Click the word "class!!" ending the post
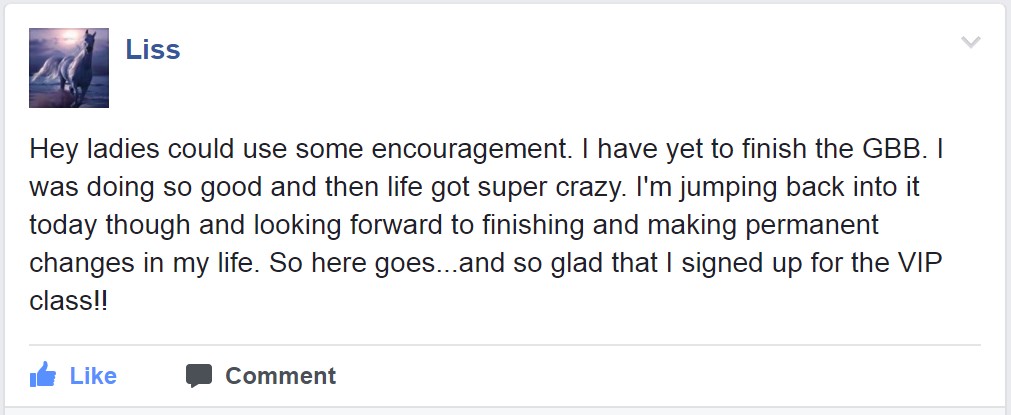Image resolution: width=1011 pixels, height=415 pixels. click(68, 299)
